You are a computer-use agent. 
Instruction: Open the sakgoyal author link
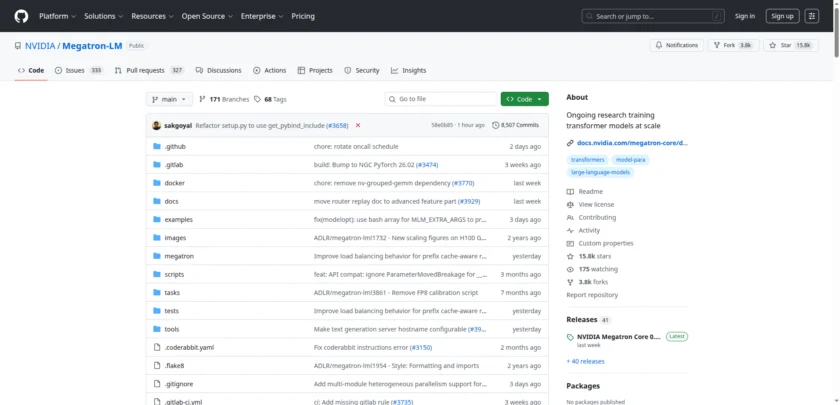tap(178, 125)
